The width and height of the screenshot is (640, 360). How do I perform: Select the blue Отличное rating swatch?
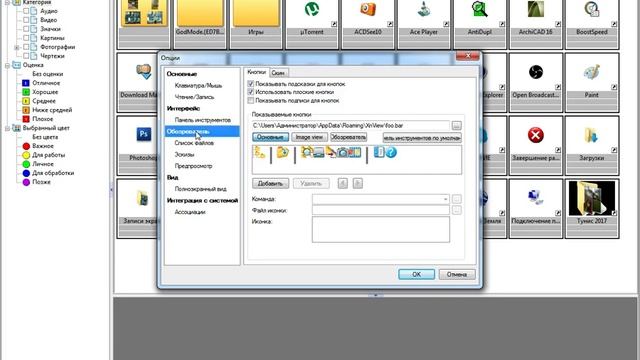coord(26,83)
